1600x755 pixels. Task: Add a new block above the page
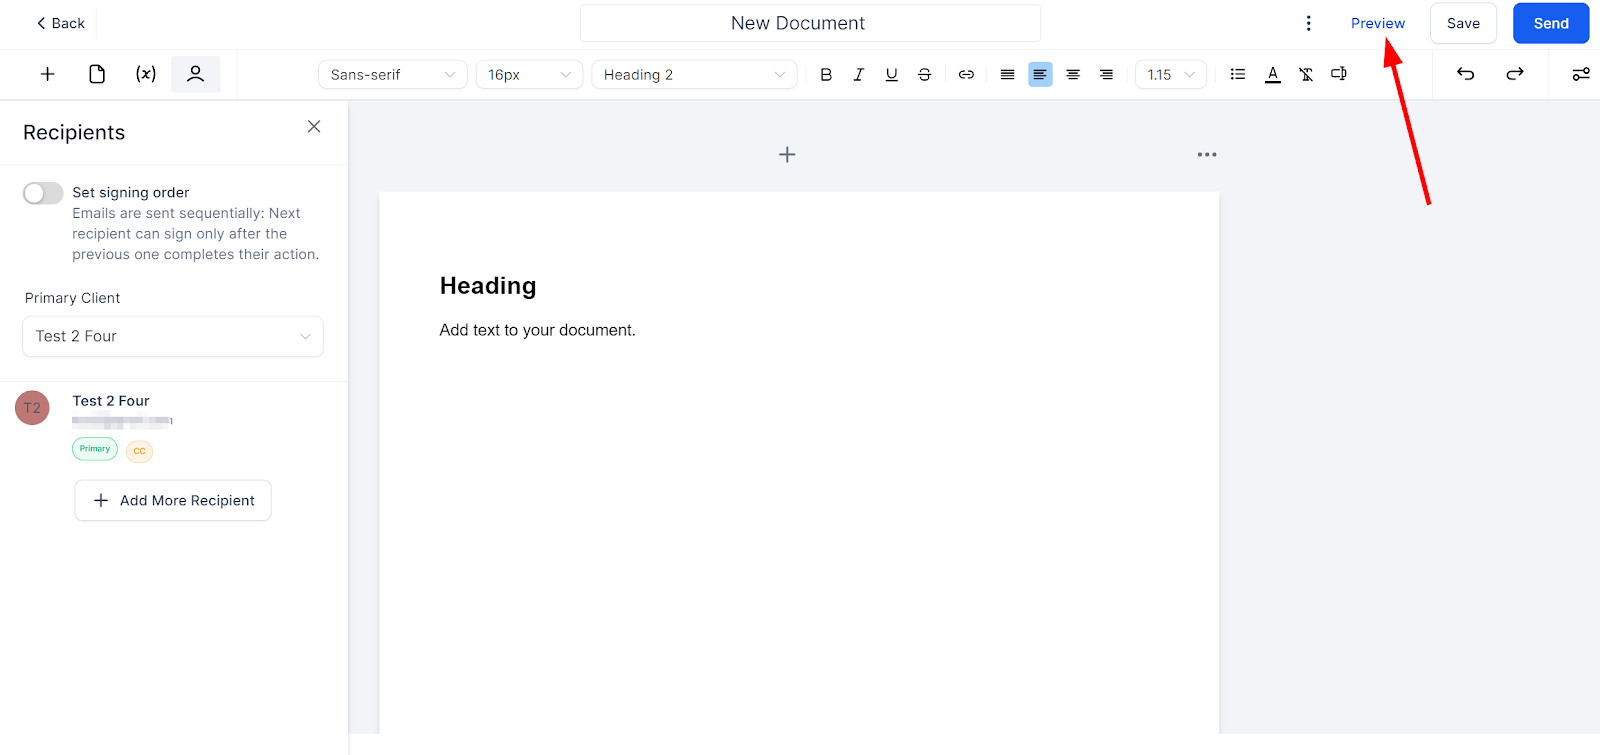[x=787, y=154]
